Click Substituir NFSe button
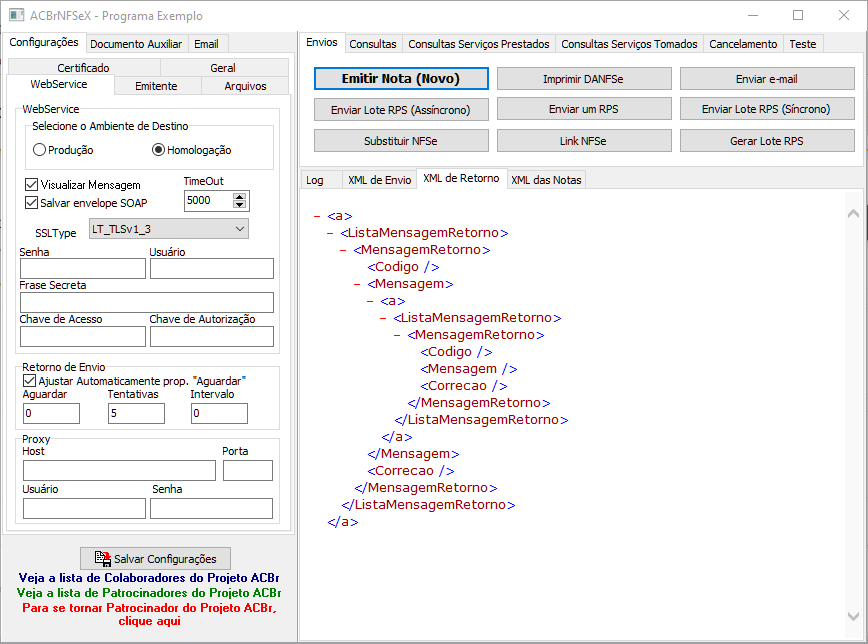Screen dimensions: 868x644 tap(401, 141)
